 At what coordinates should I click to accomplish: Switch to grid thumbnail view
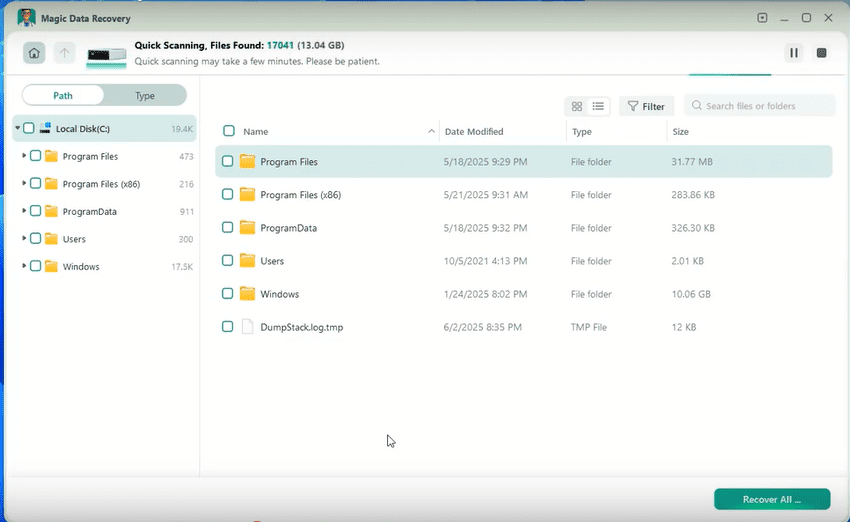click(x=577, y=106)
